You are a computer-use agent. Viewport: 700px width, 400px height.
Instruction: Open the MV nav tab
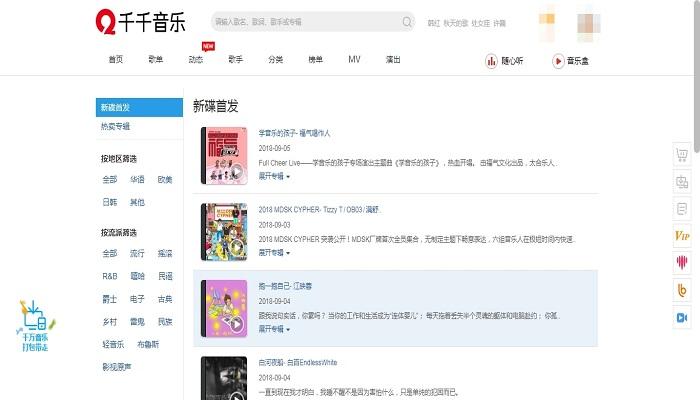click(354, 59)
